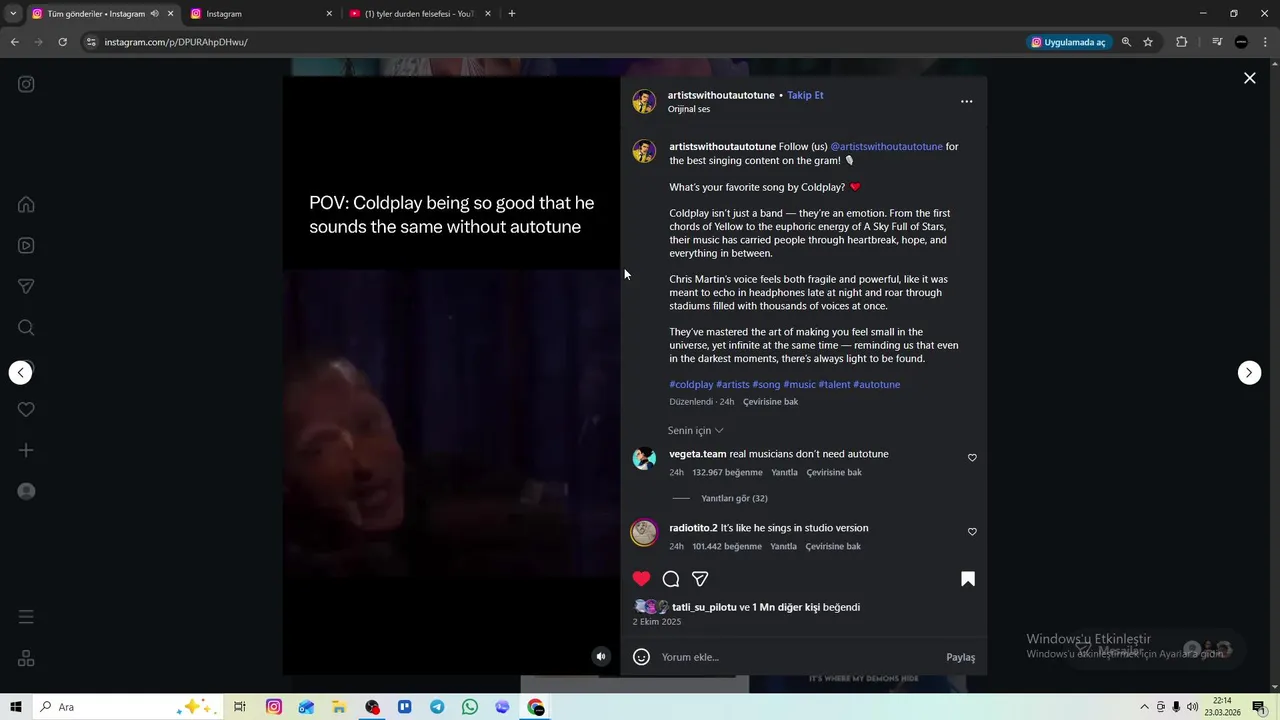
Task: Expand replies via Yanıtları gör (32)
Action: coord(734,498)
